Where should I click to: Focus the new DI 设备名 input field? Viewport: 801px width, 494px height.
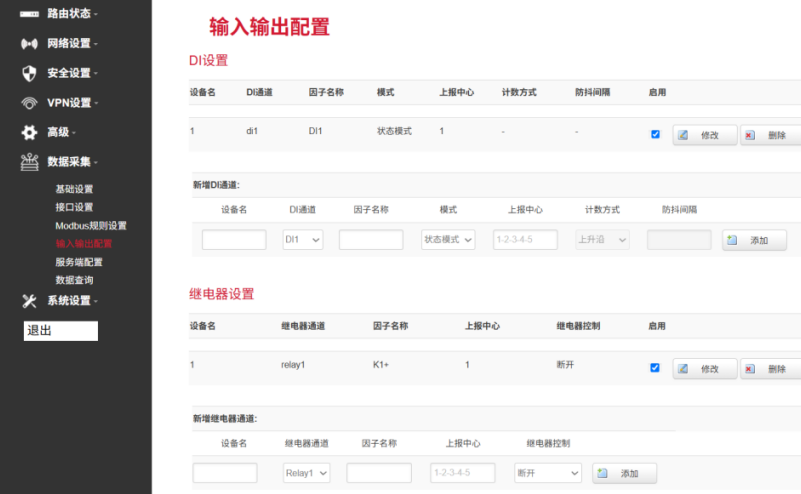click(x=234, y=240)
